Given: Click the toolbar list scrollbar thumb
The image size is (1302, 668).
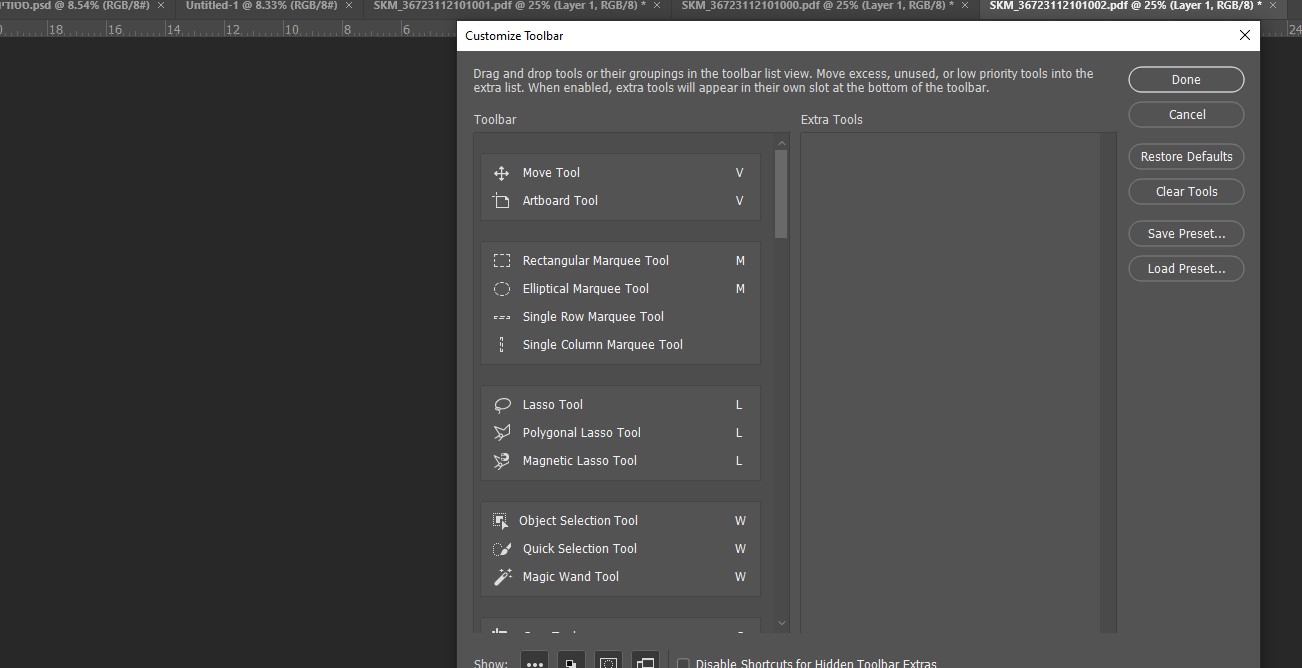Looking at the screenshot, I should 782,194.
